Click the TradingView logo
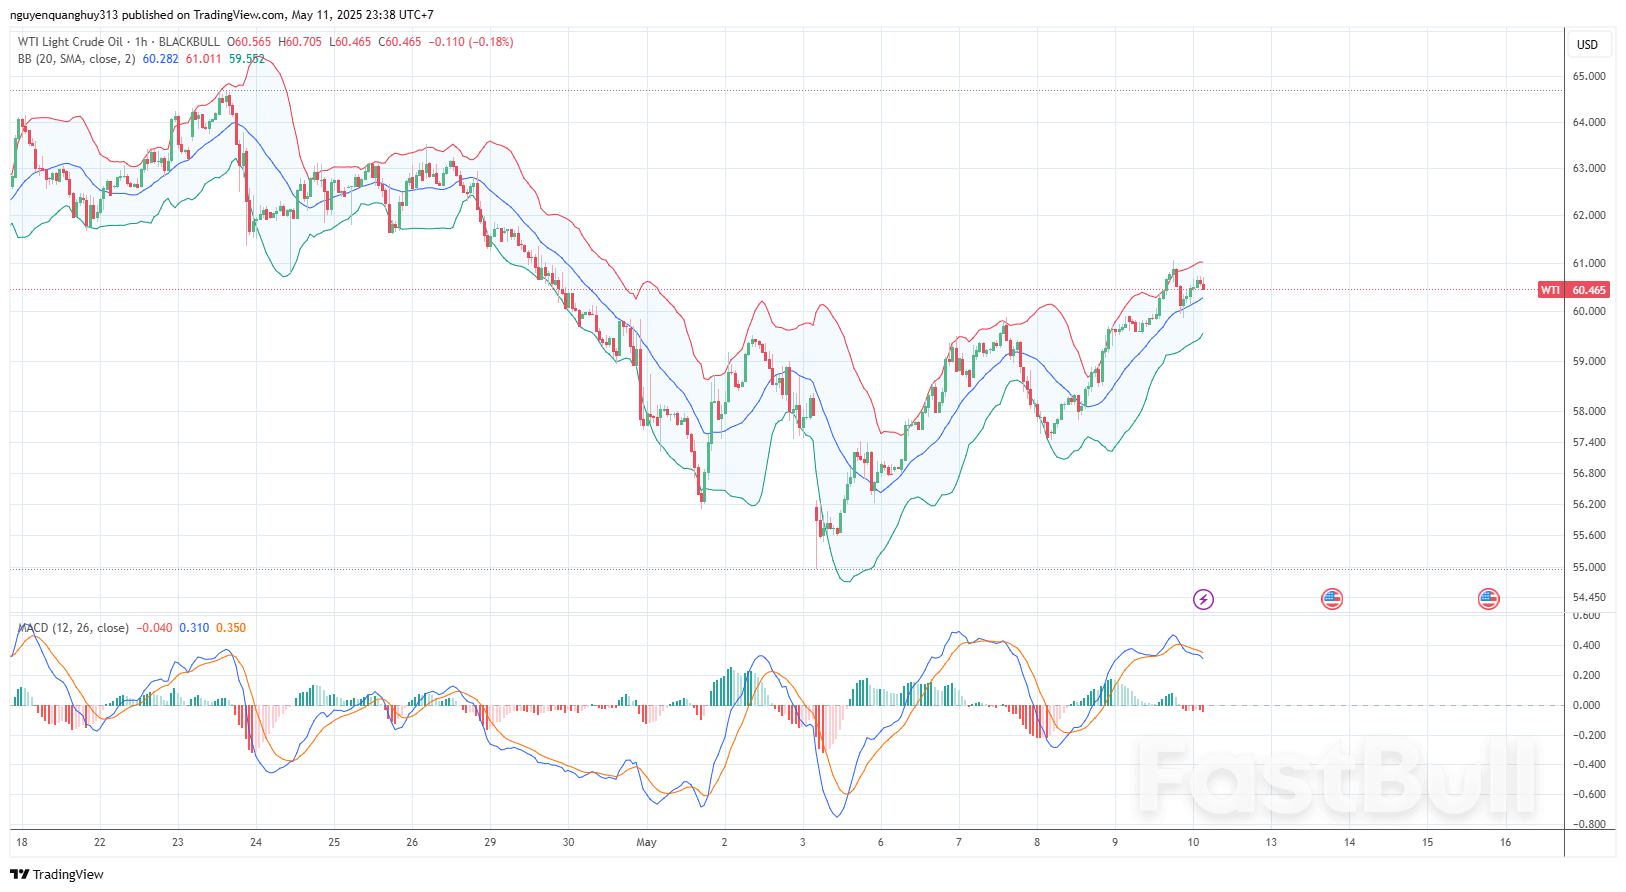 [x=57, y=874]
